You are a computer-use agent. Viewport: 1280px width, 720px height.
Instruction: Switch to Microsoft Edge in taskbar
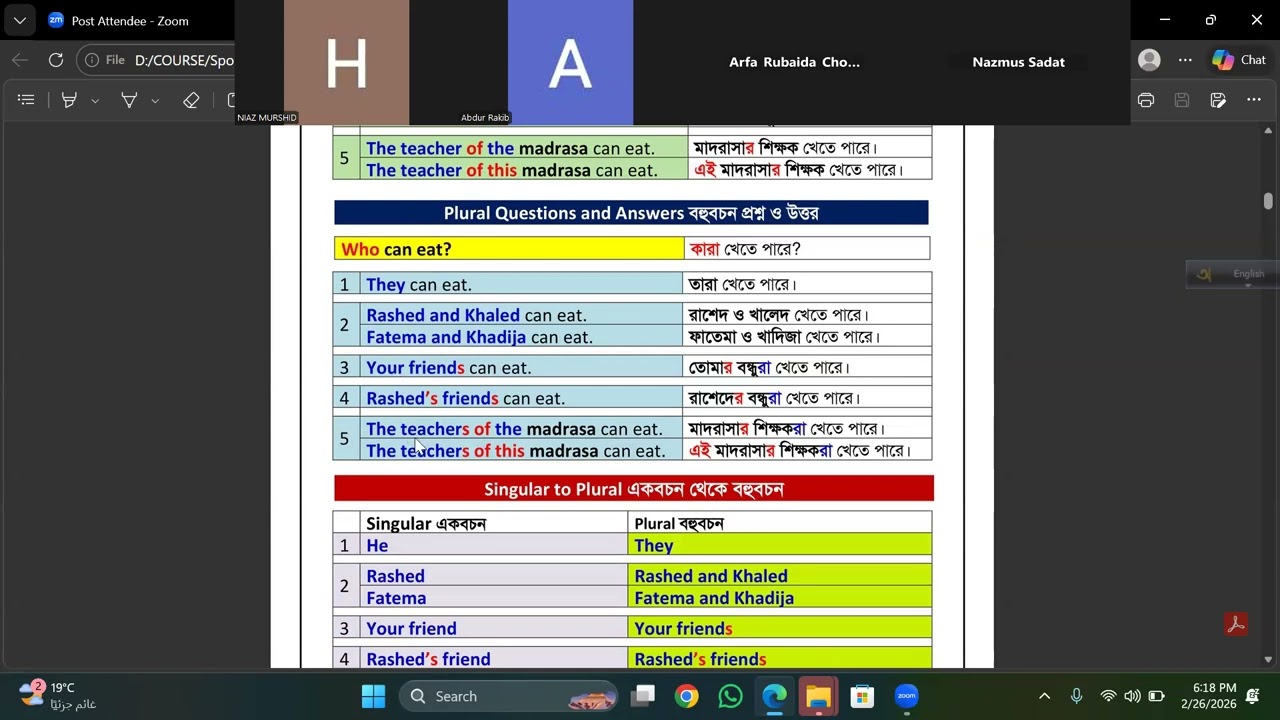[774, 696]
